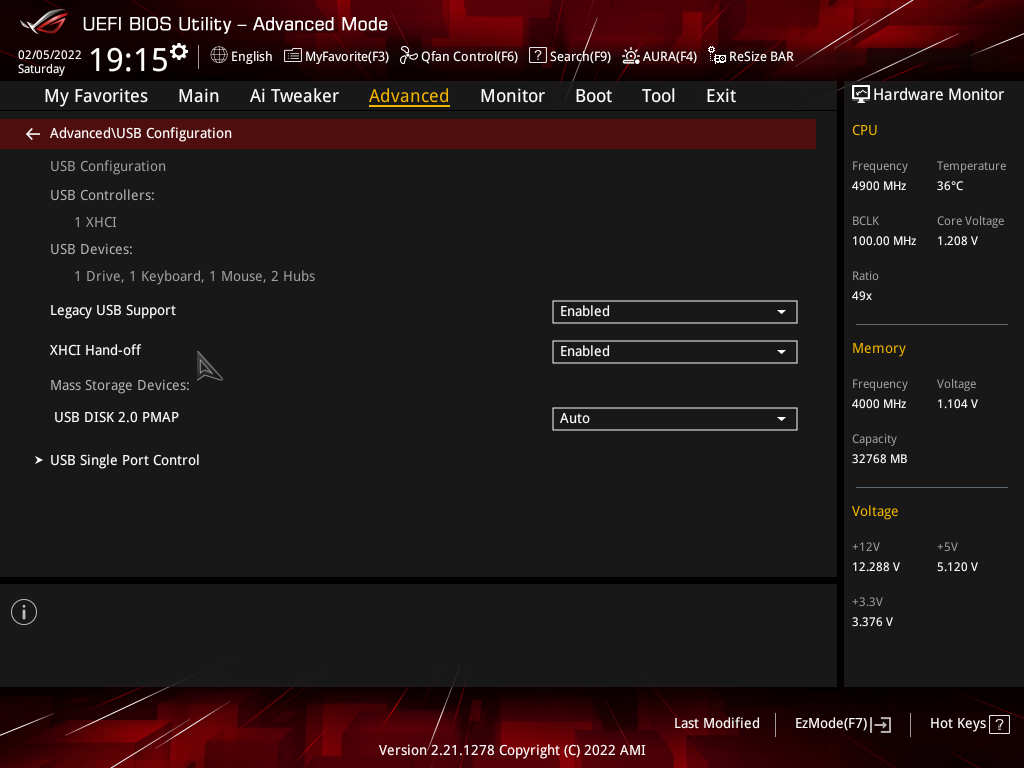Click the EzMode exit arrow icon
1024x768 pixels.
tap(882, 724)
